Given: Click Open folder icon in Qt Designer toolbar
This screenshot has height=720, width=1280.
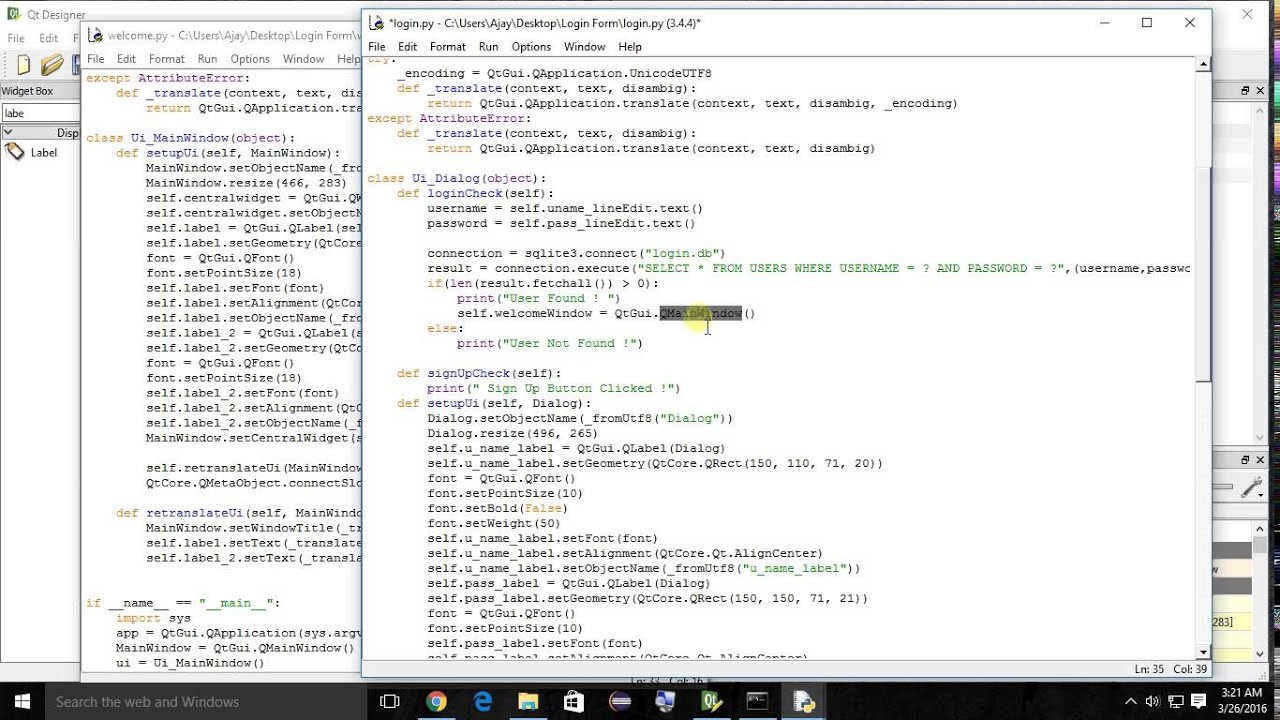Looking at the screenshot, I should 52,65.
